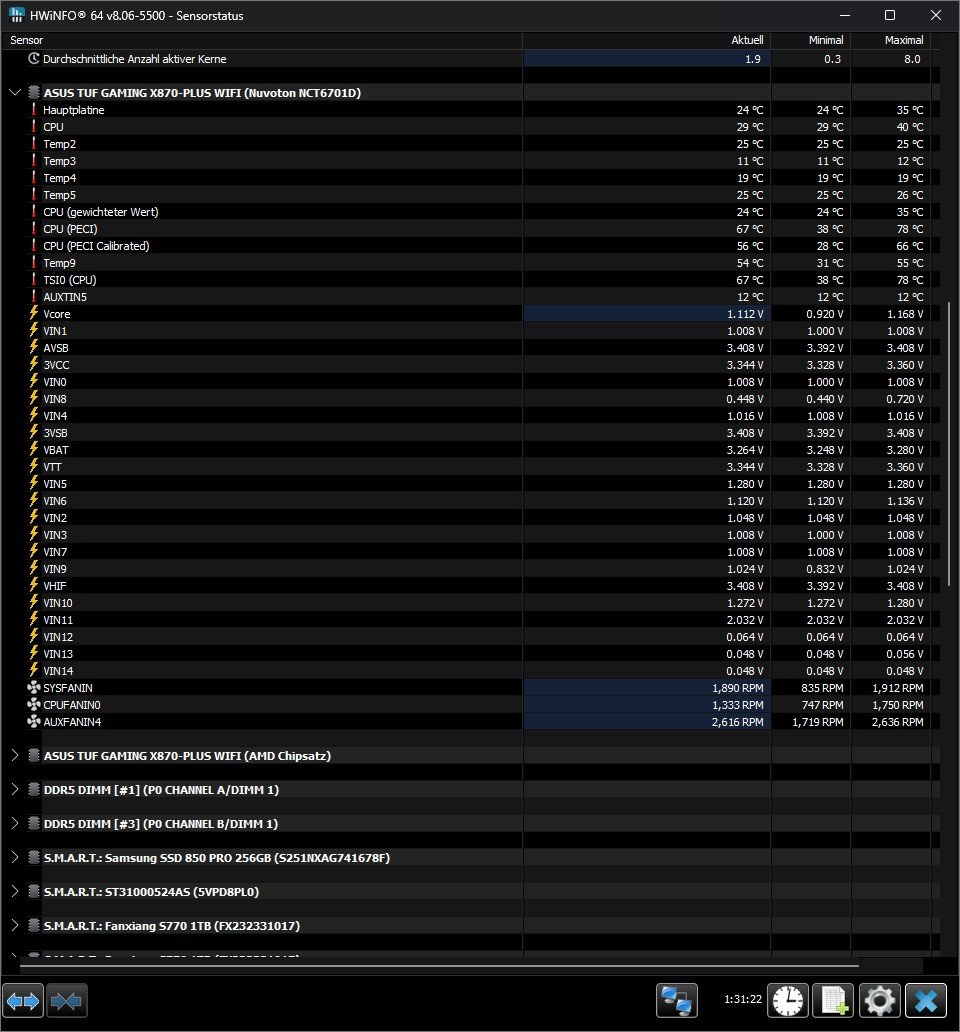Screen dimensions: 960x1032
Task: Click the fan icon beside AUXFANIN4
Action: pyautogui.click(x=34, y=721)
